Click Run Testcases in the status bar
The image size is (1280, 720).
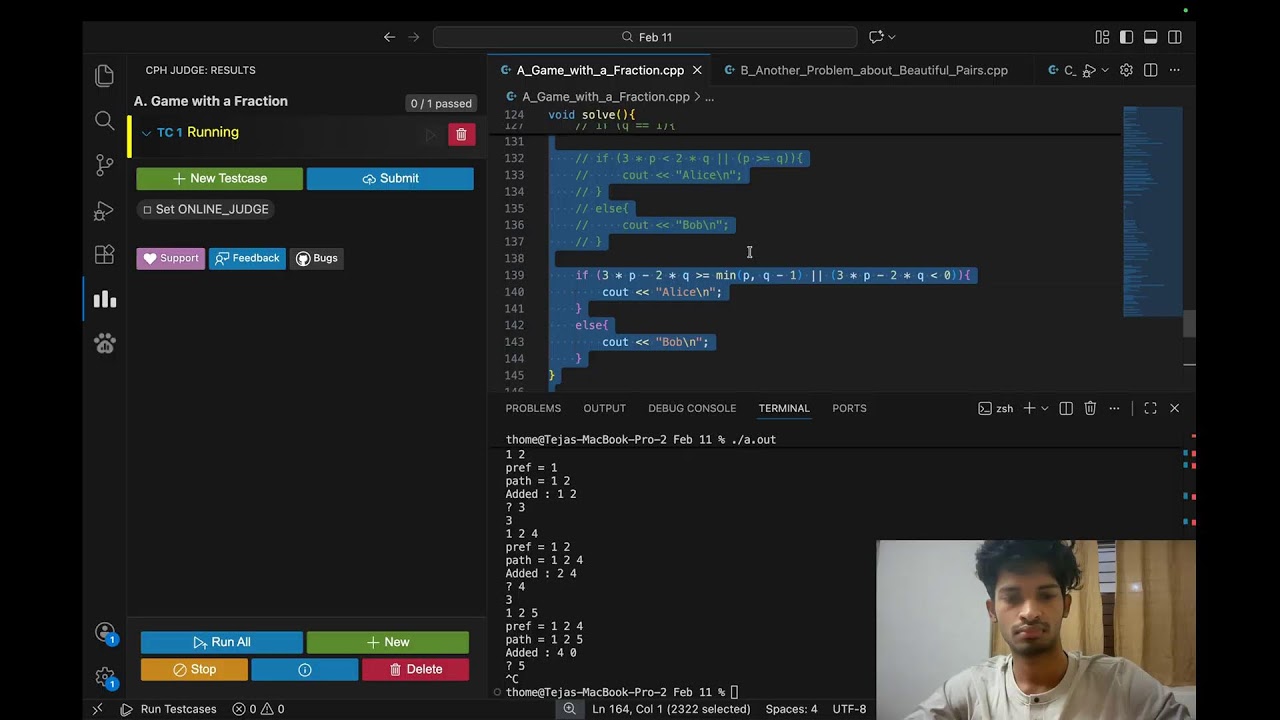click(x=168, y=709)
